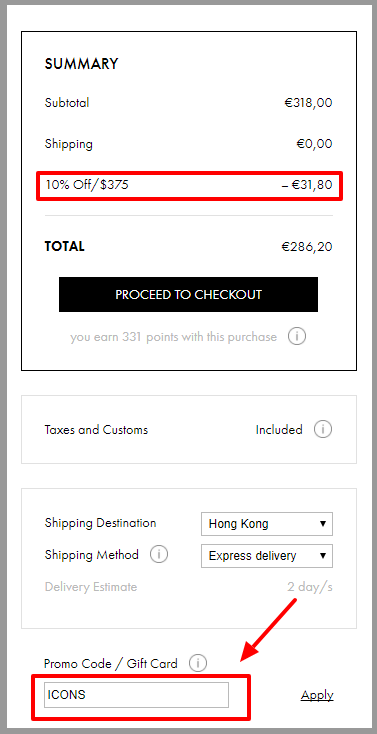This screenshot has height=734, width=377.
Task: Focus the promo code field containing ICONS
Action: (136, 695)
